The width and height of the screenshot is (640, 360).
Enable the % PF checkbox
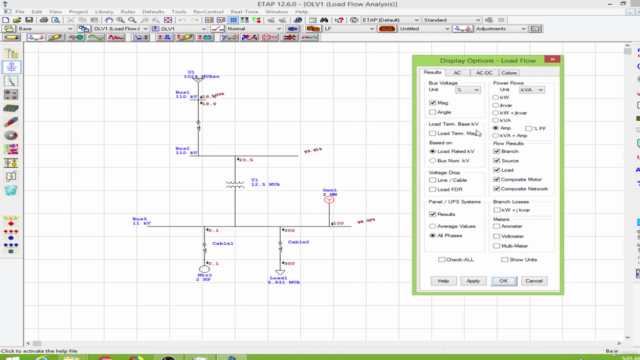point(529,129)
